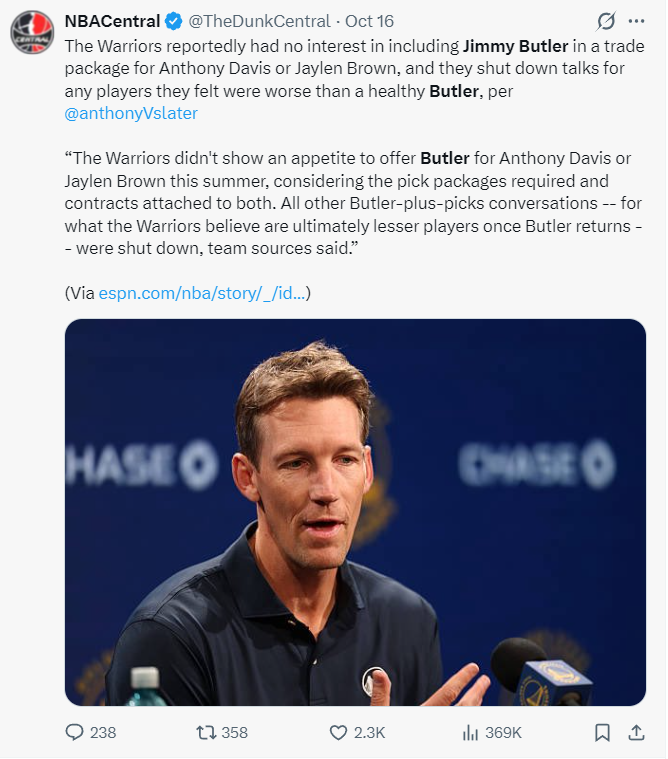
Task: Click the Grok explain-post icon
Action: click(606, 21)
